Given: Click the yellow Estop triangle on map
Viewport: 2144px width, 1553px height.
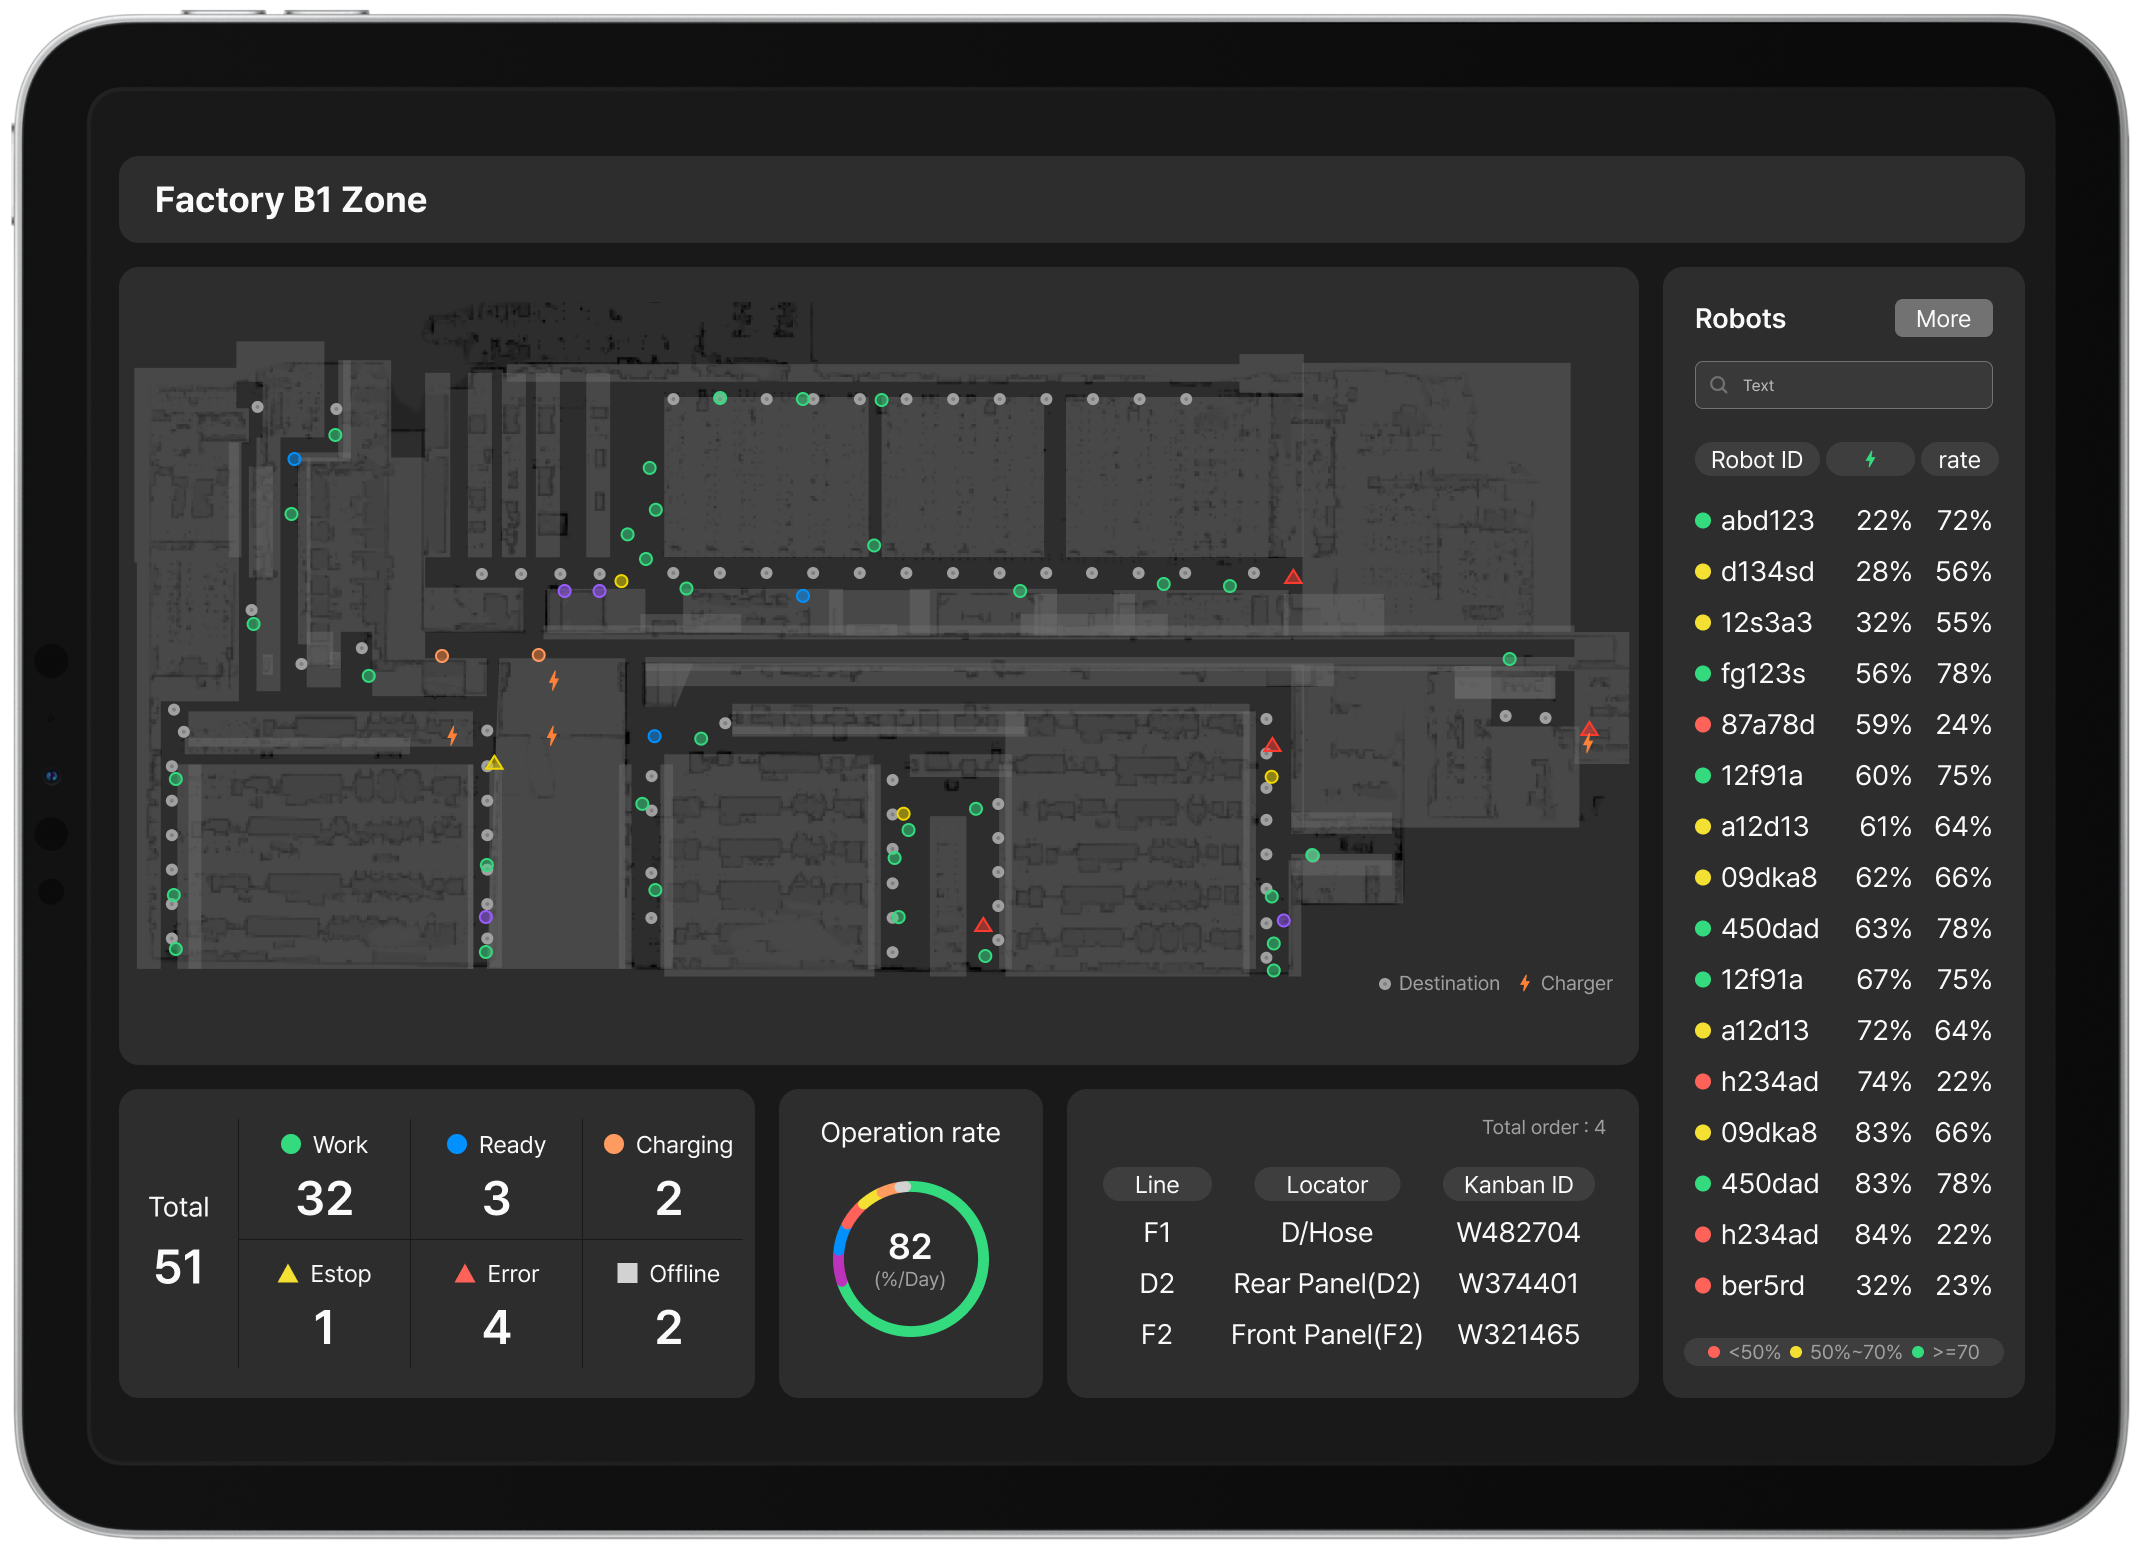Looking at the screenshot, I should point(494,763).
